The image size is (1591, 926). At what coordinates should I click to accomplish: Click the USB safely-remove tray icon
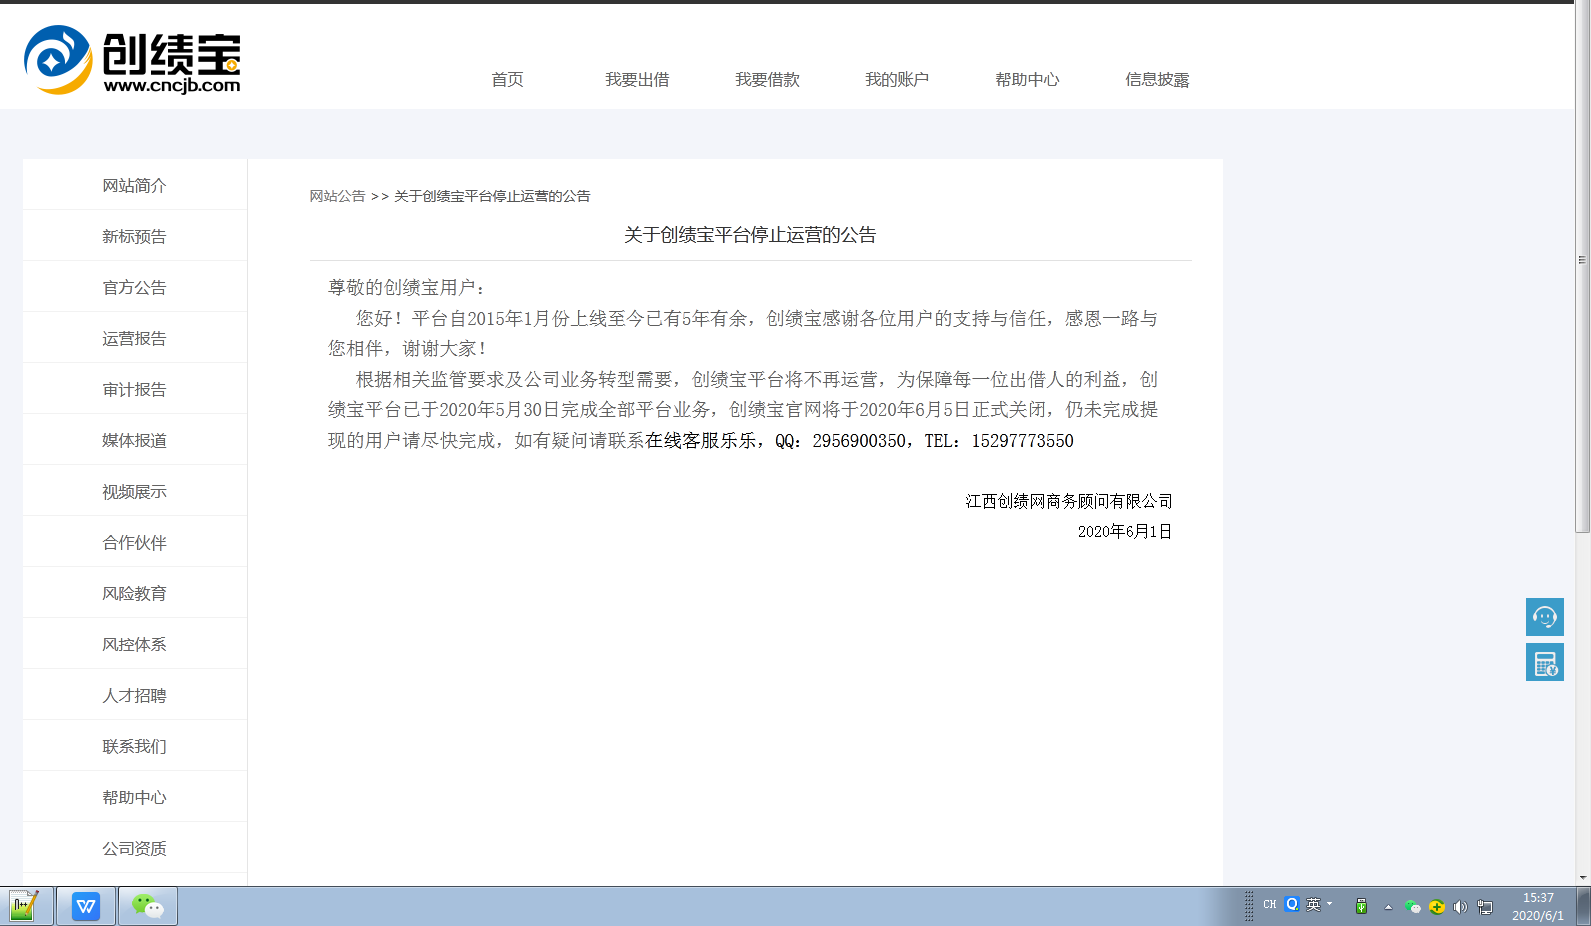(1361, 906)
